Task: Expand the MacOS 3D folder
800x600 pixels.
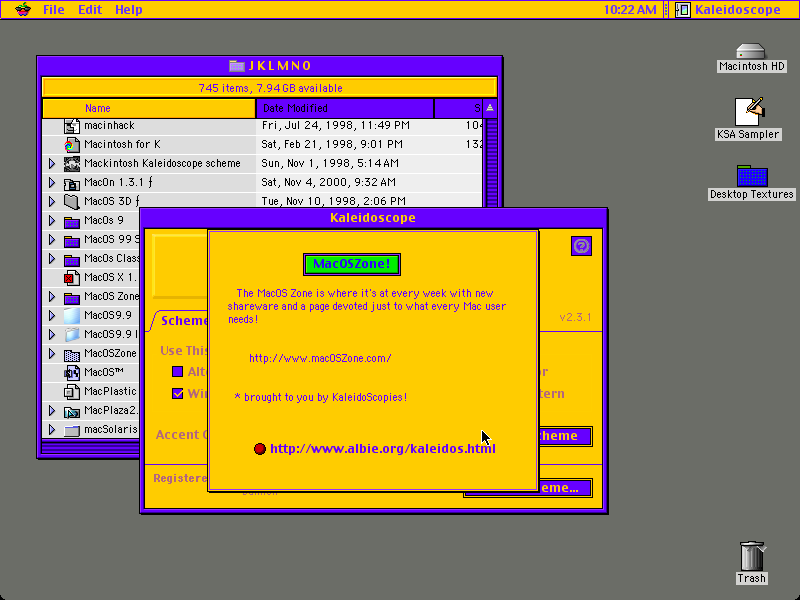Action: click(x=52, y=201)
